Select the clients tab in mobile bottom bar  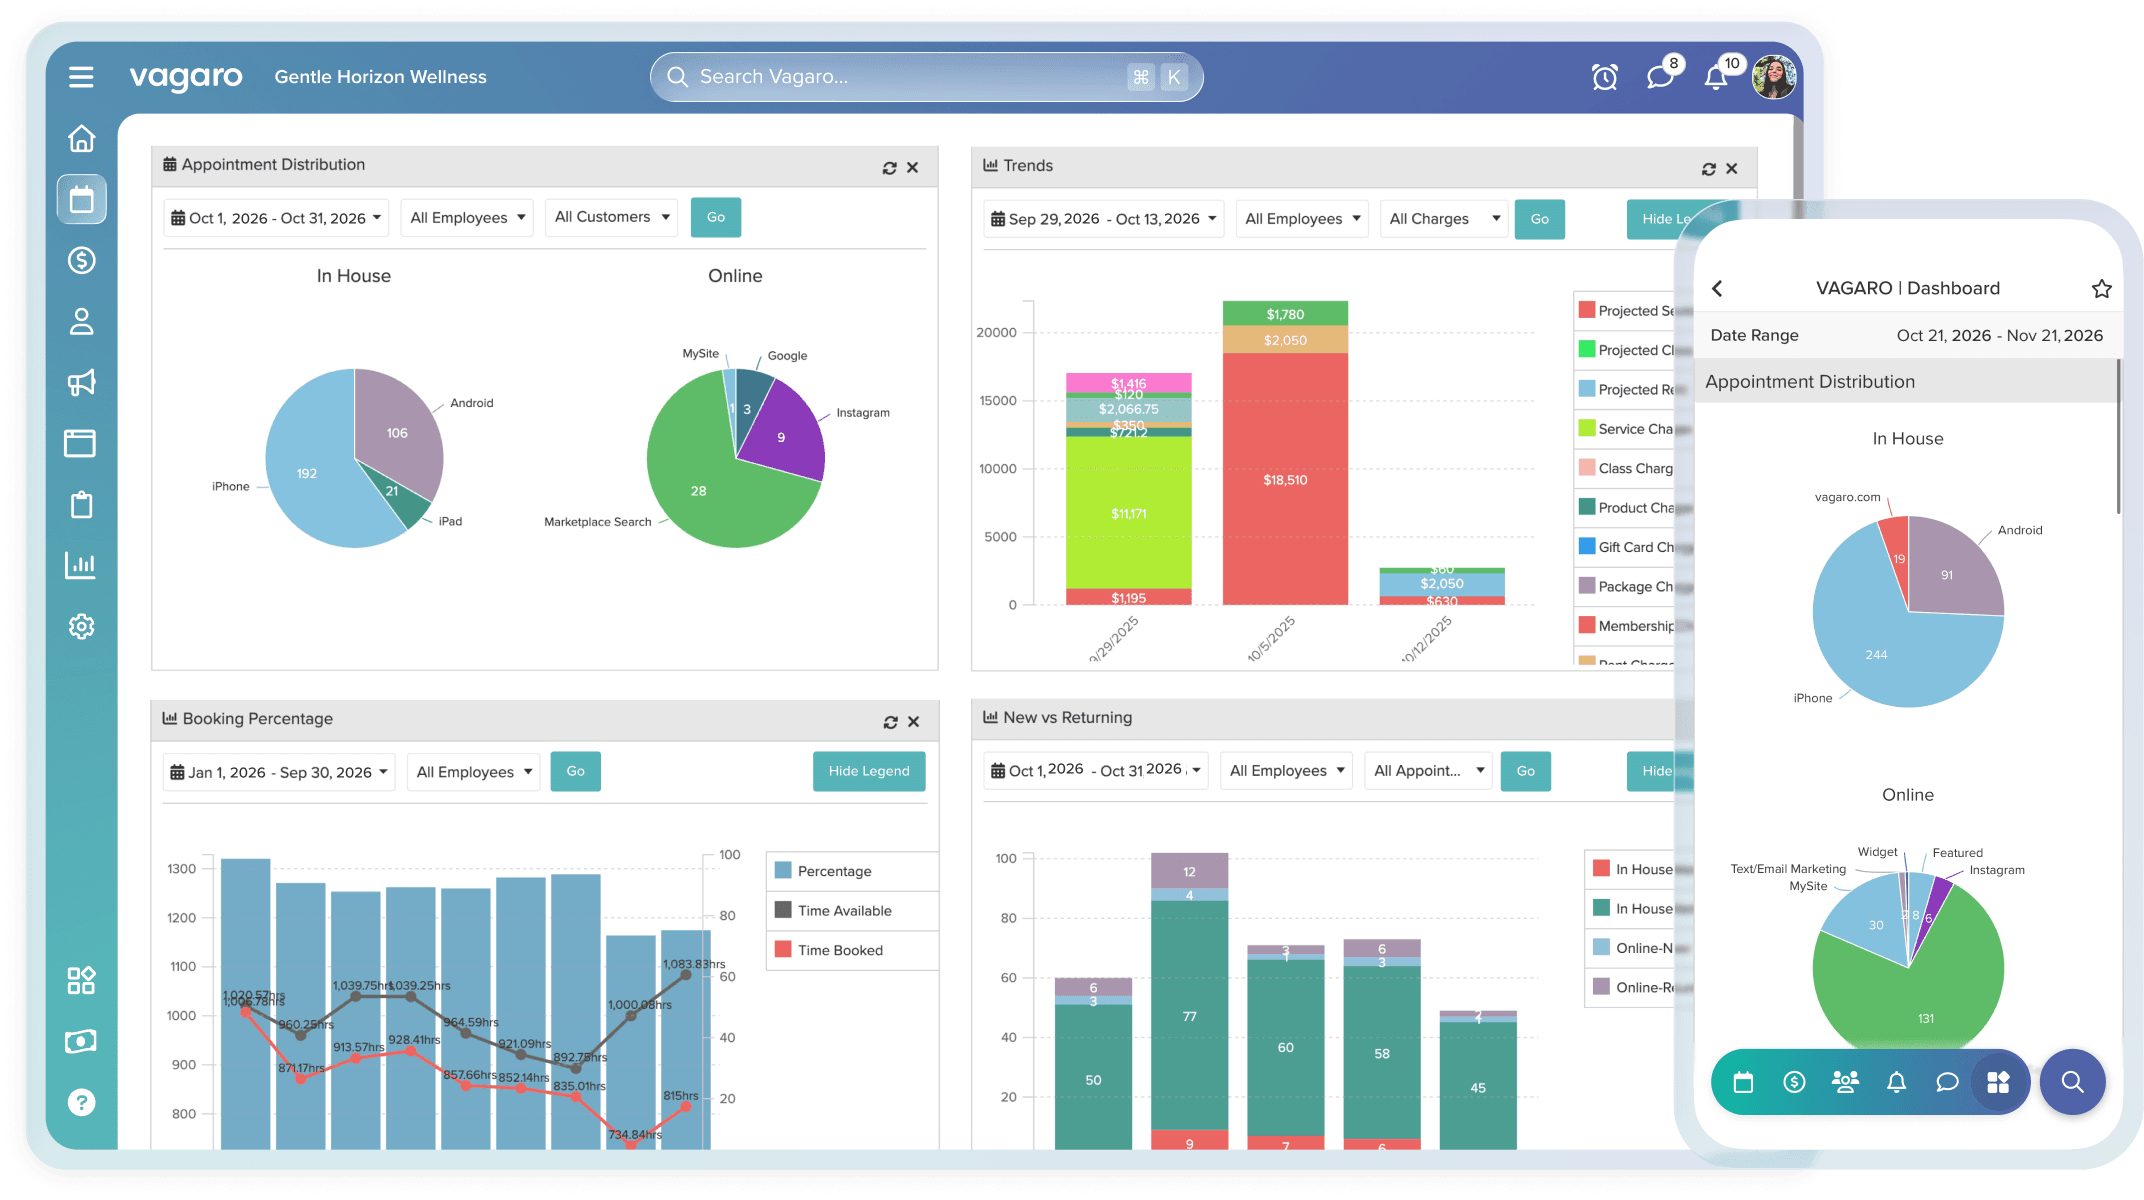pos(1844,1082)
